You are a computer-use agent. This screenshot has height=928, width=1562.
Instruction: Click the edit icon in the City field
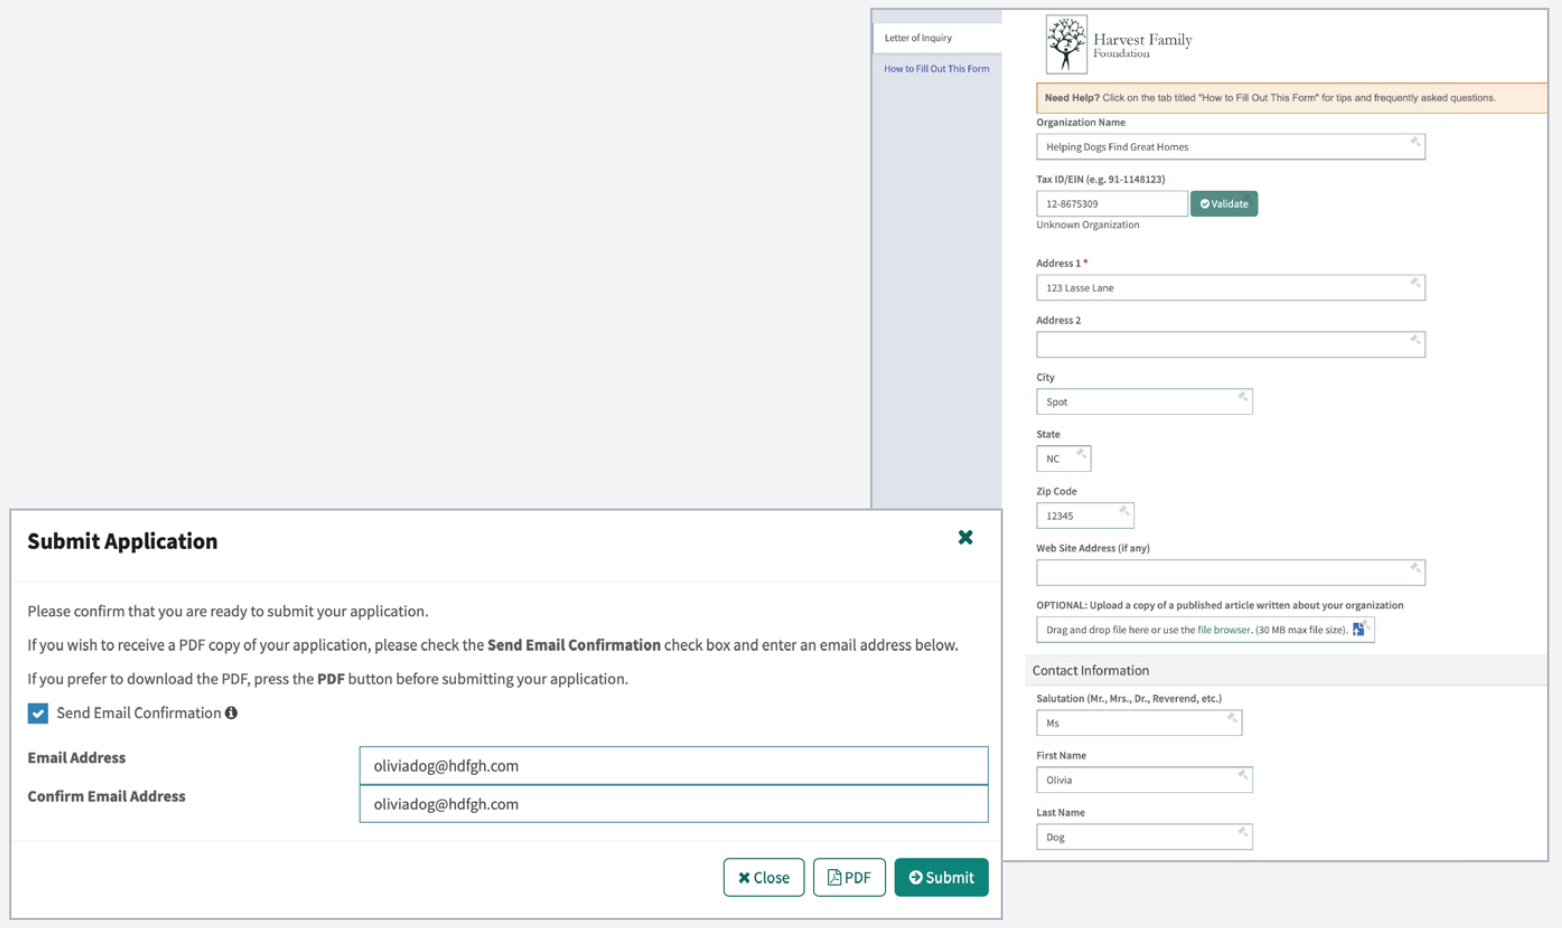tap(1242, 397)
